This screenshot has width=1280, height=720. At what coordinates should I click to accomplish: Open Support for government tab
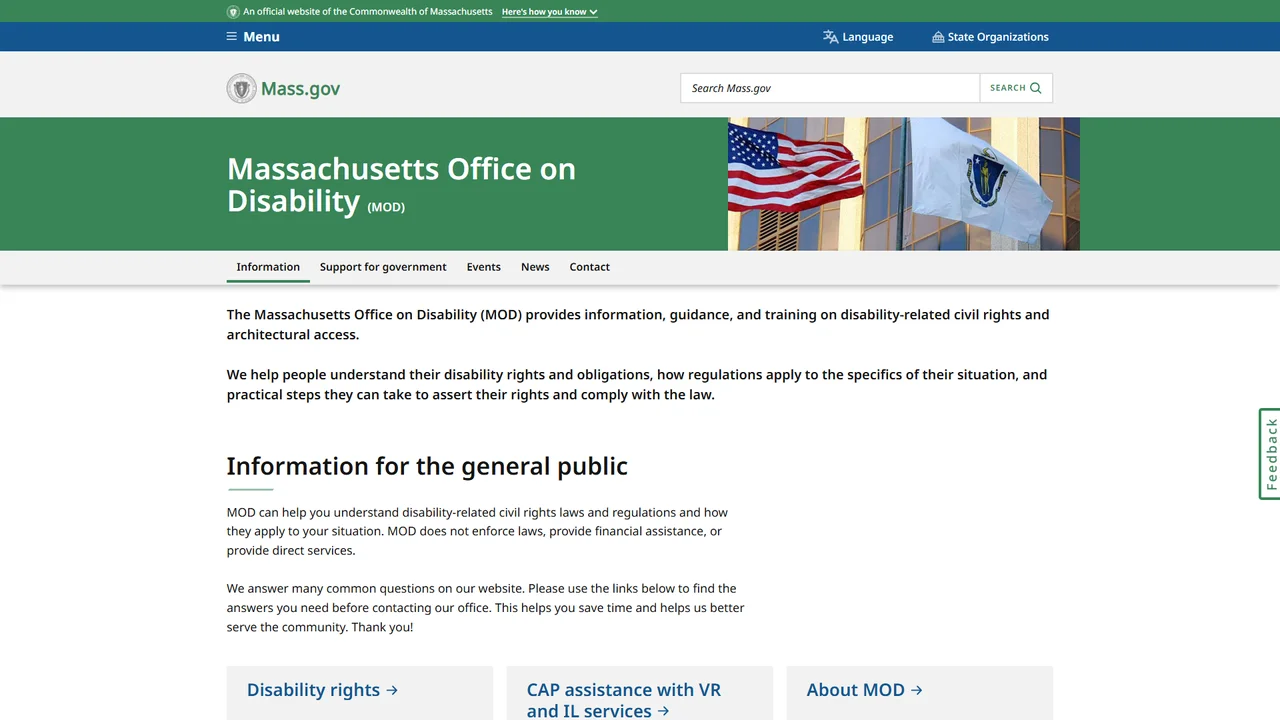point(383,267)
